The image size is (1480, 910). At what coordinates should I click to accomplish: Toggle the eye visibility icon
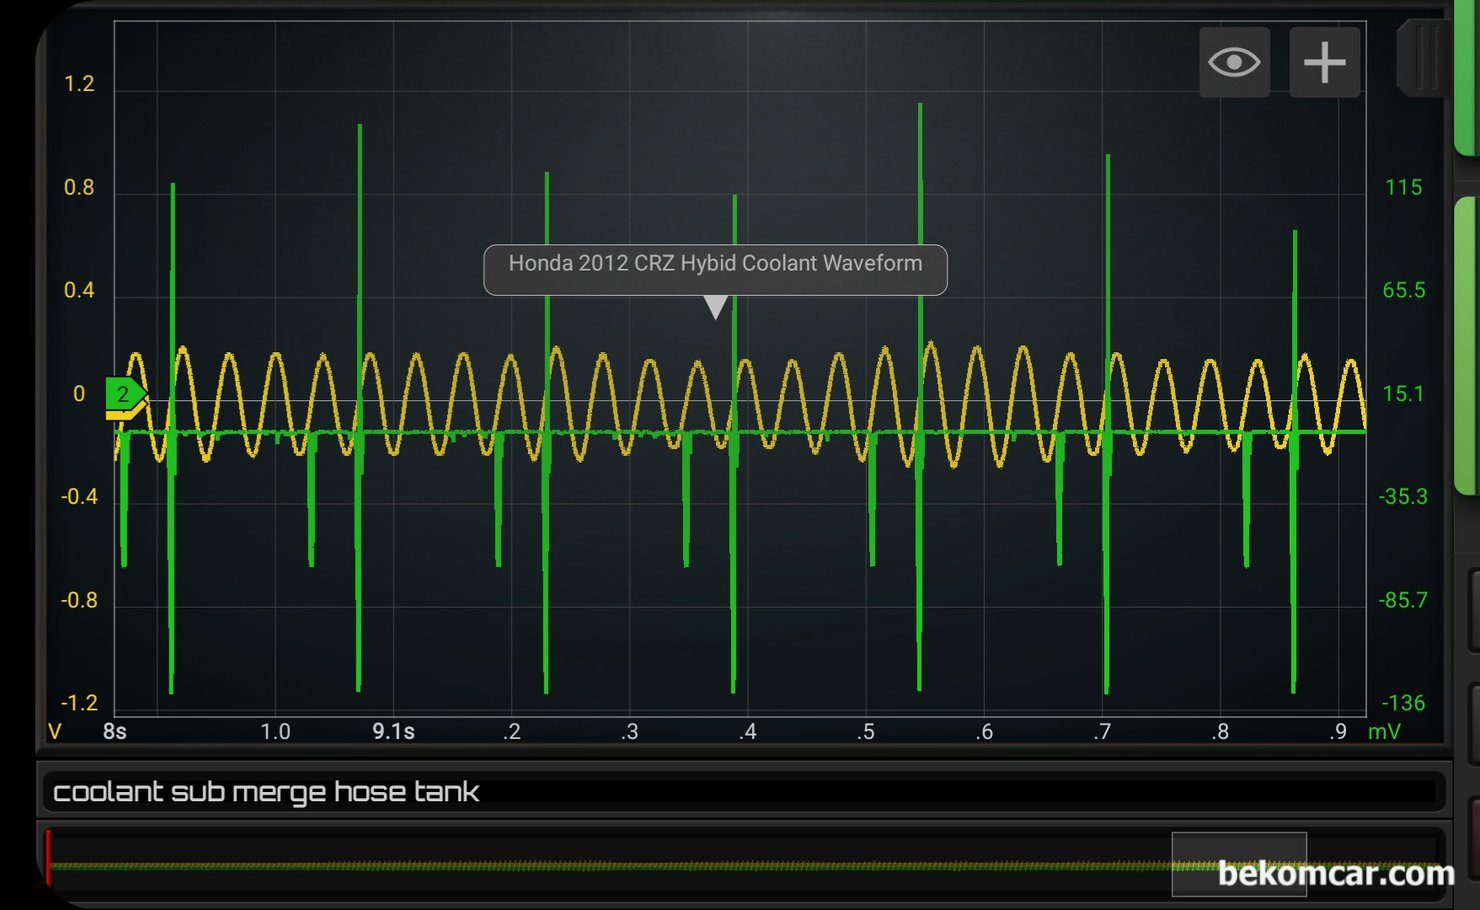[1234, 63]
